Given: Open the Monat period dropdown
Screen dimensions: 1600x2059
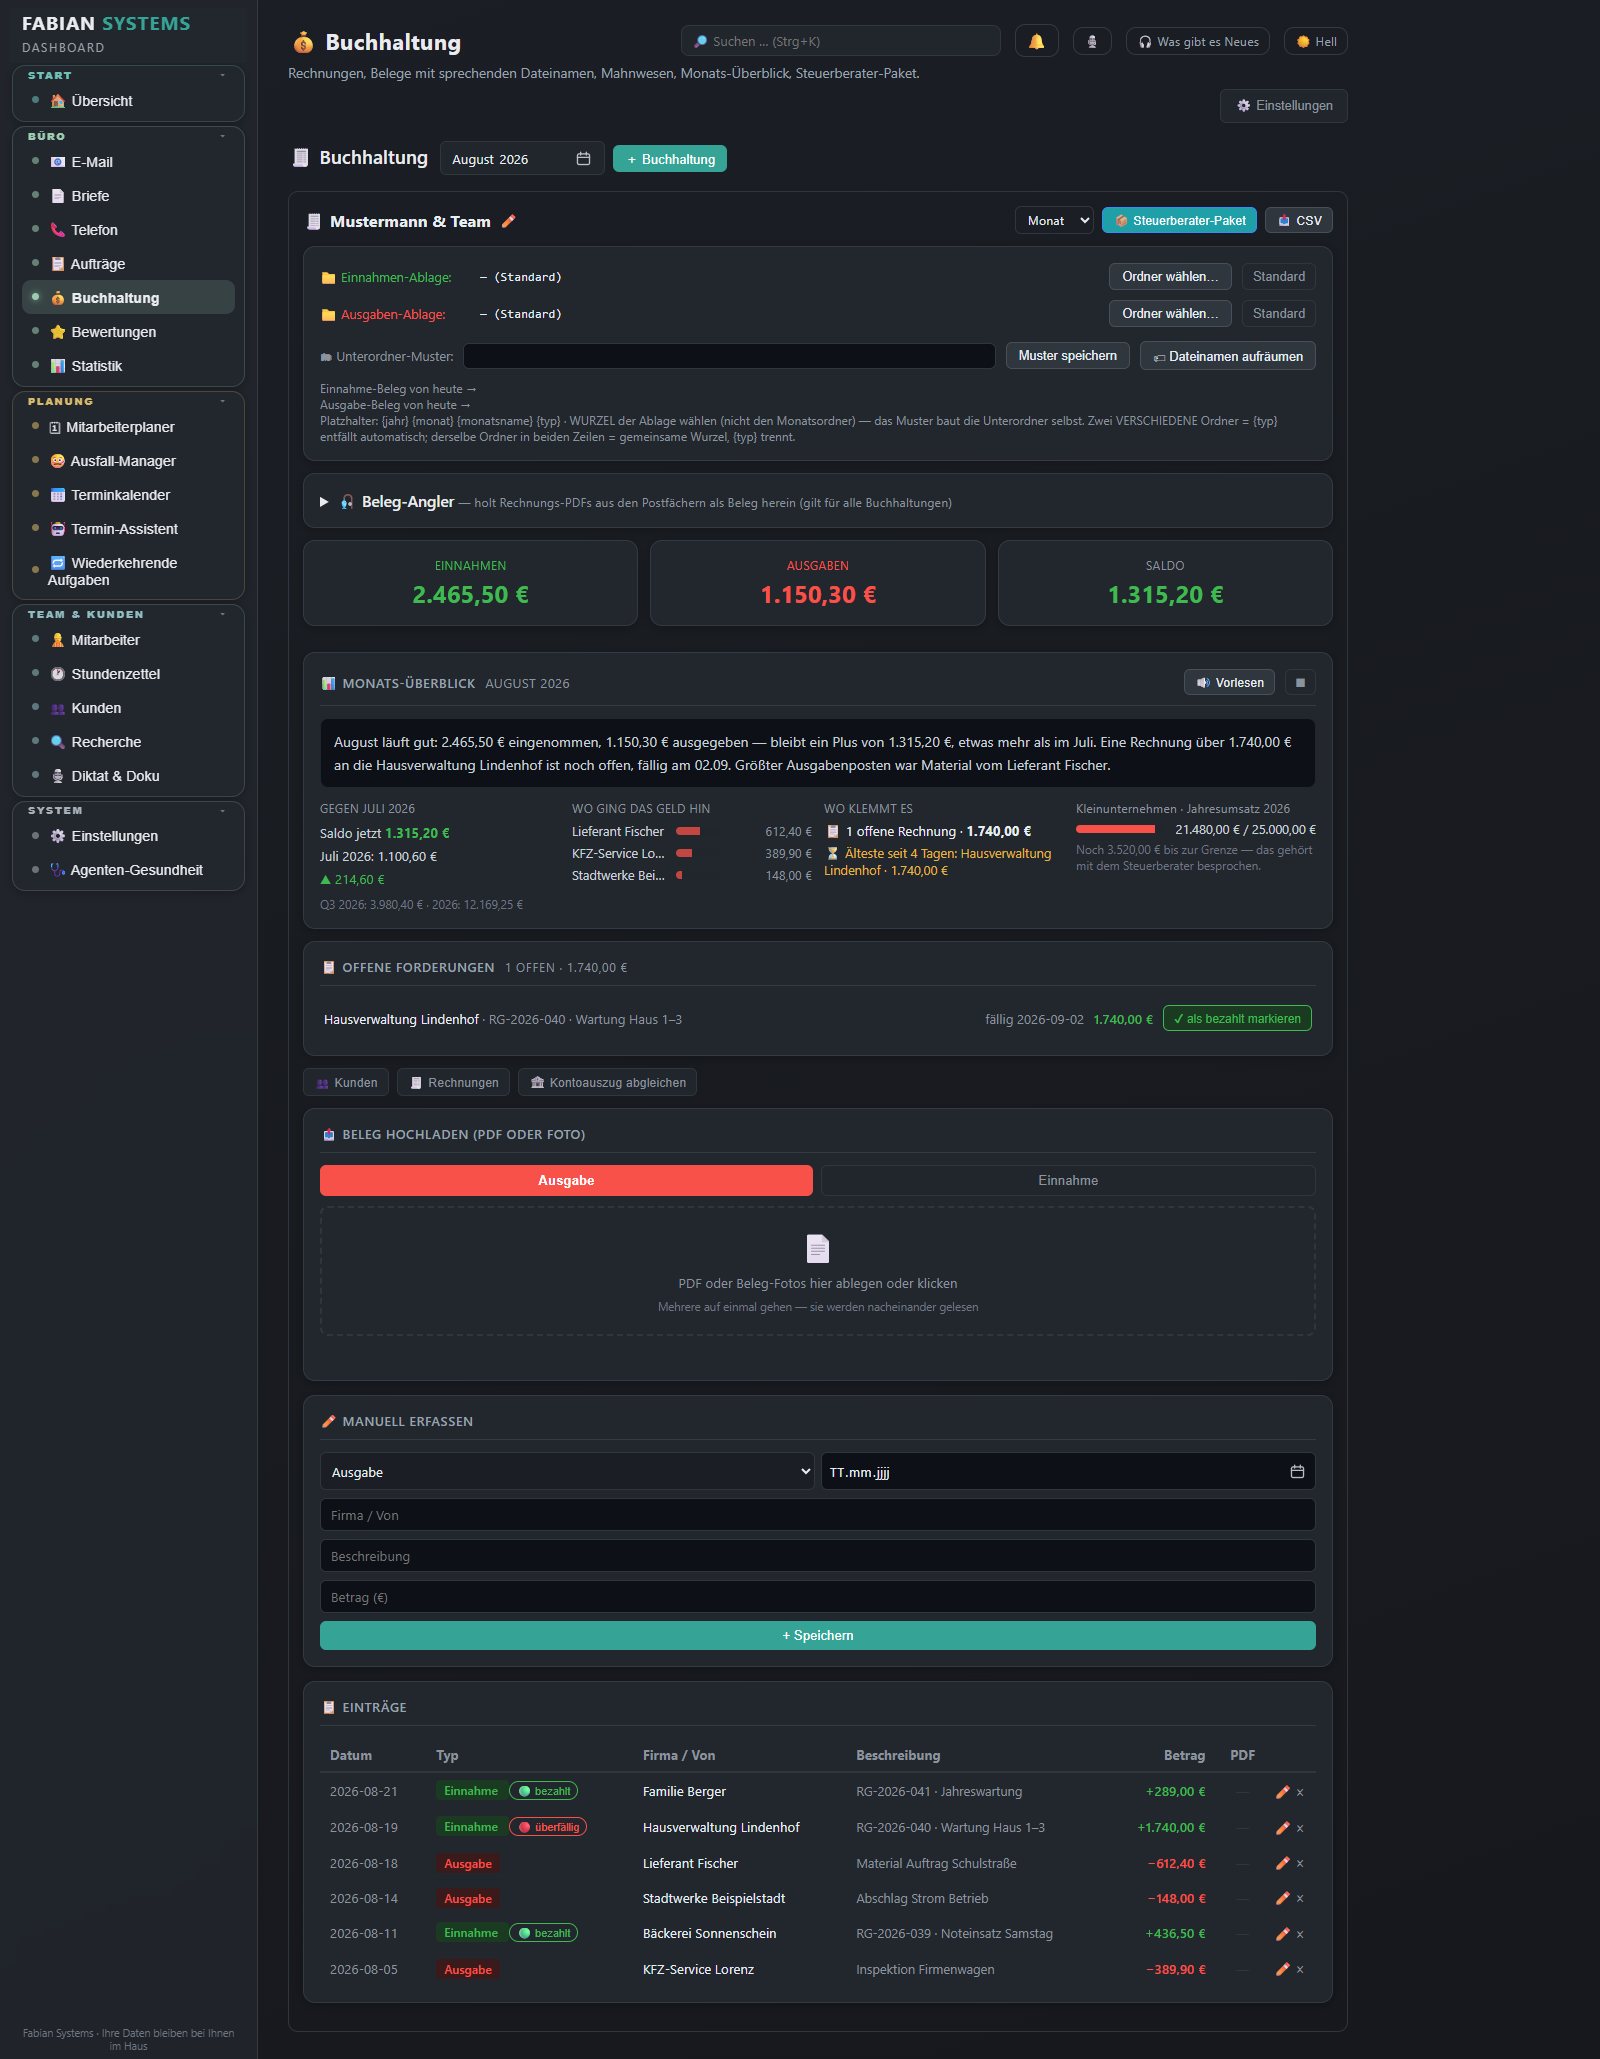Looking at the screenshot, I should pyautogui.click(x=1054, y=221).
